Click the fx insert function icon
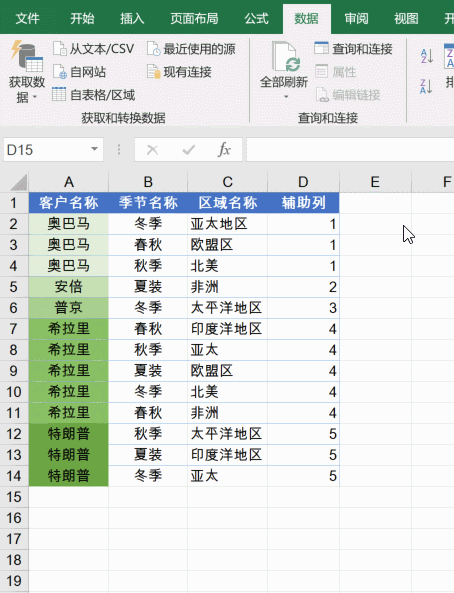454x593 pixels. point(224,150)
